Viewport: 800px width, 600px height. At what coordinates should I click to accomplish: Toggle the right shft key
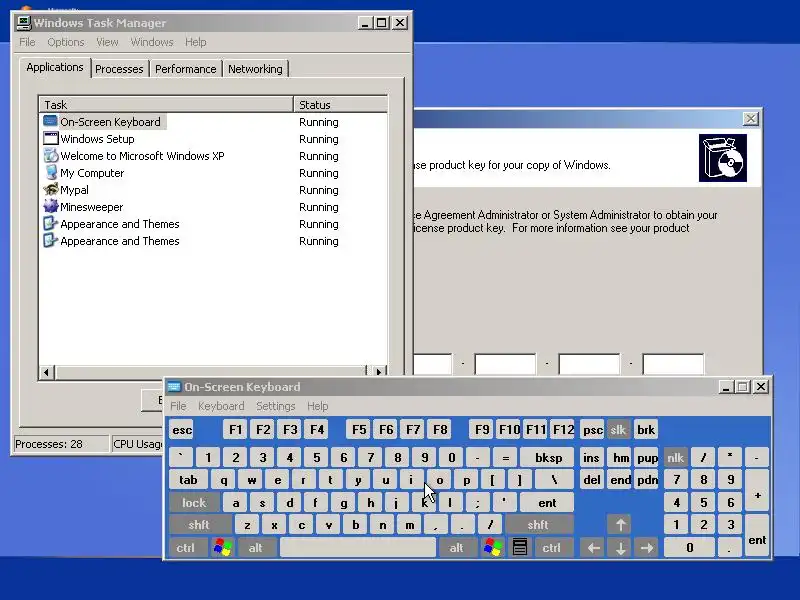[x=538, y=524]
